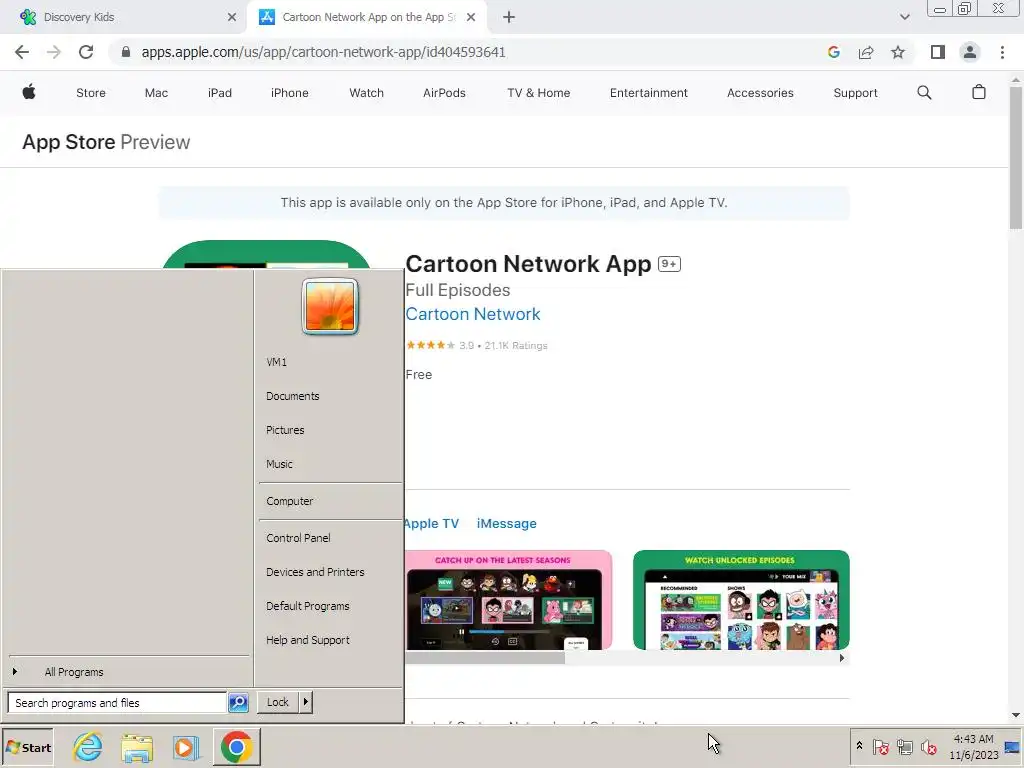
Task: Close the Discovery Kids tab
Action: click(x=232, y=17)
